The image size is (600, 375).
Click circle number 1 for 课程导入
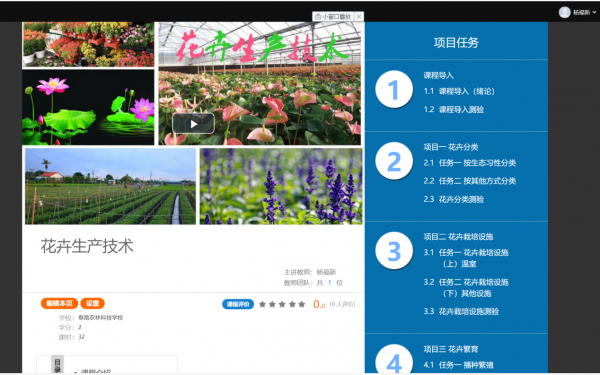pos(394,90)
